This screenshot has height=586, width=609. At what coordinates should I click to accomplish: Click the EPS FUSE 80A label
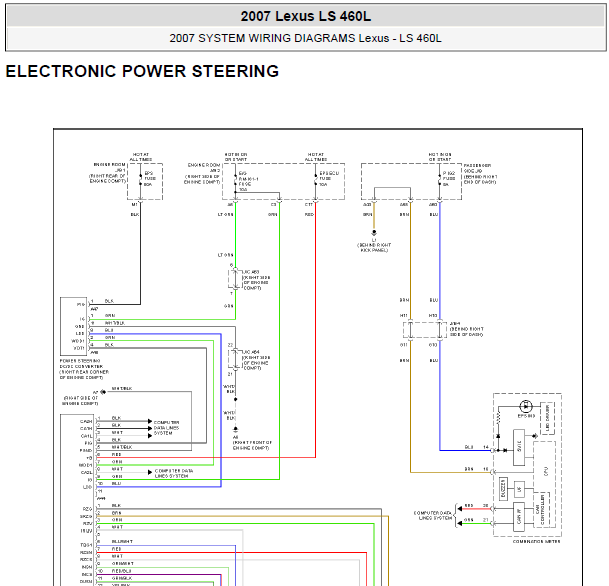pos(150,179)
